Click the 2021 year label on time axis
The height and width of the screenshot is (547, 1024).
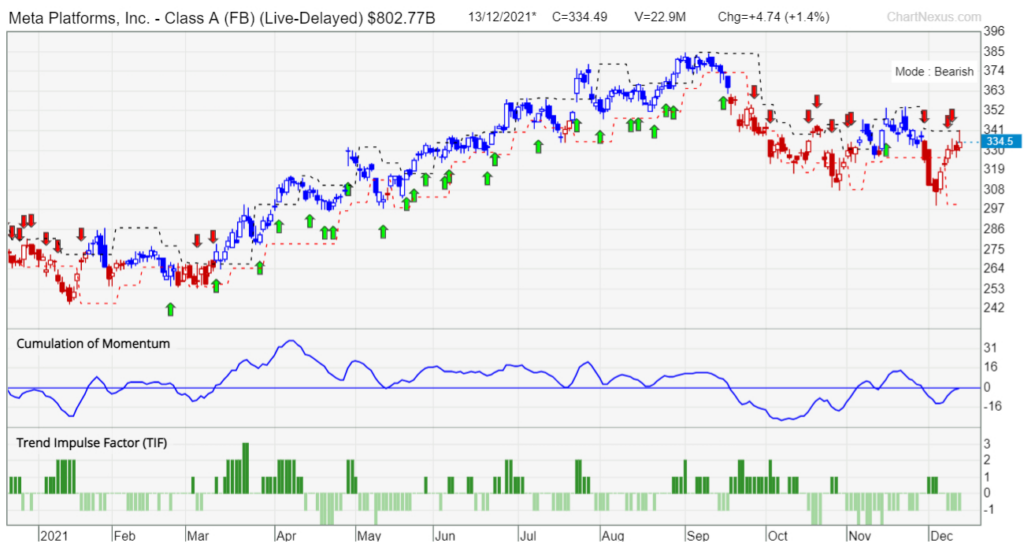54,536
